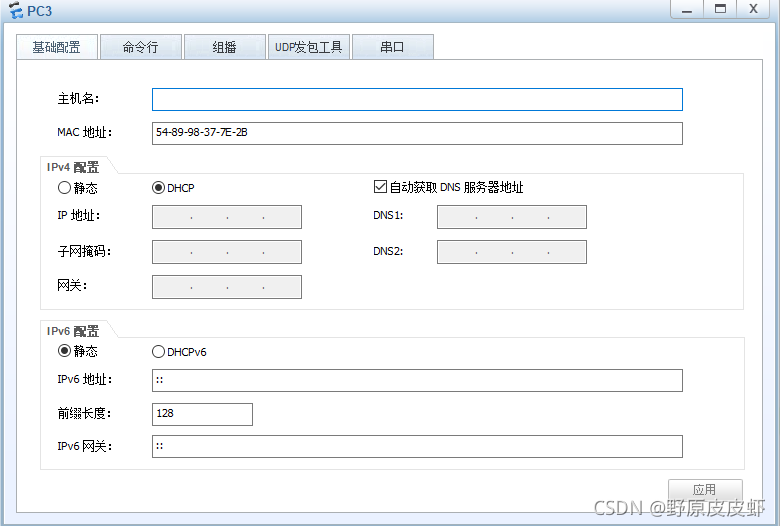Close the PC3 window
780x526 pixels.
click(x=753, y=9)
